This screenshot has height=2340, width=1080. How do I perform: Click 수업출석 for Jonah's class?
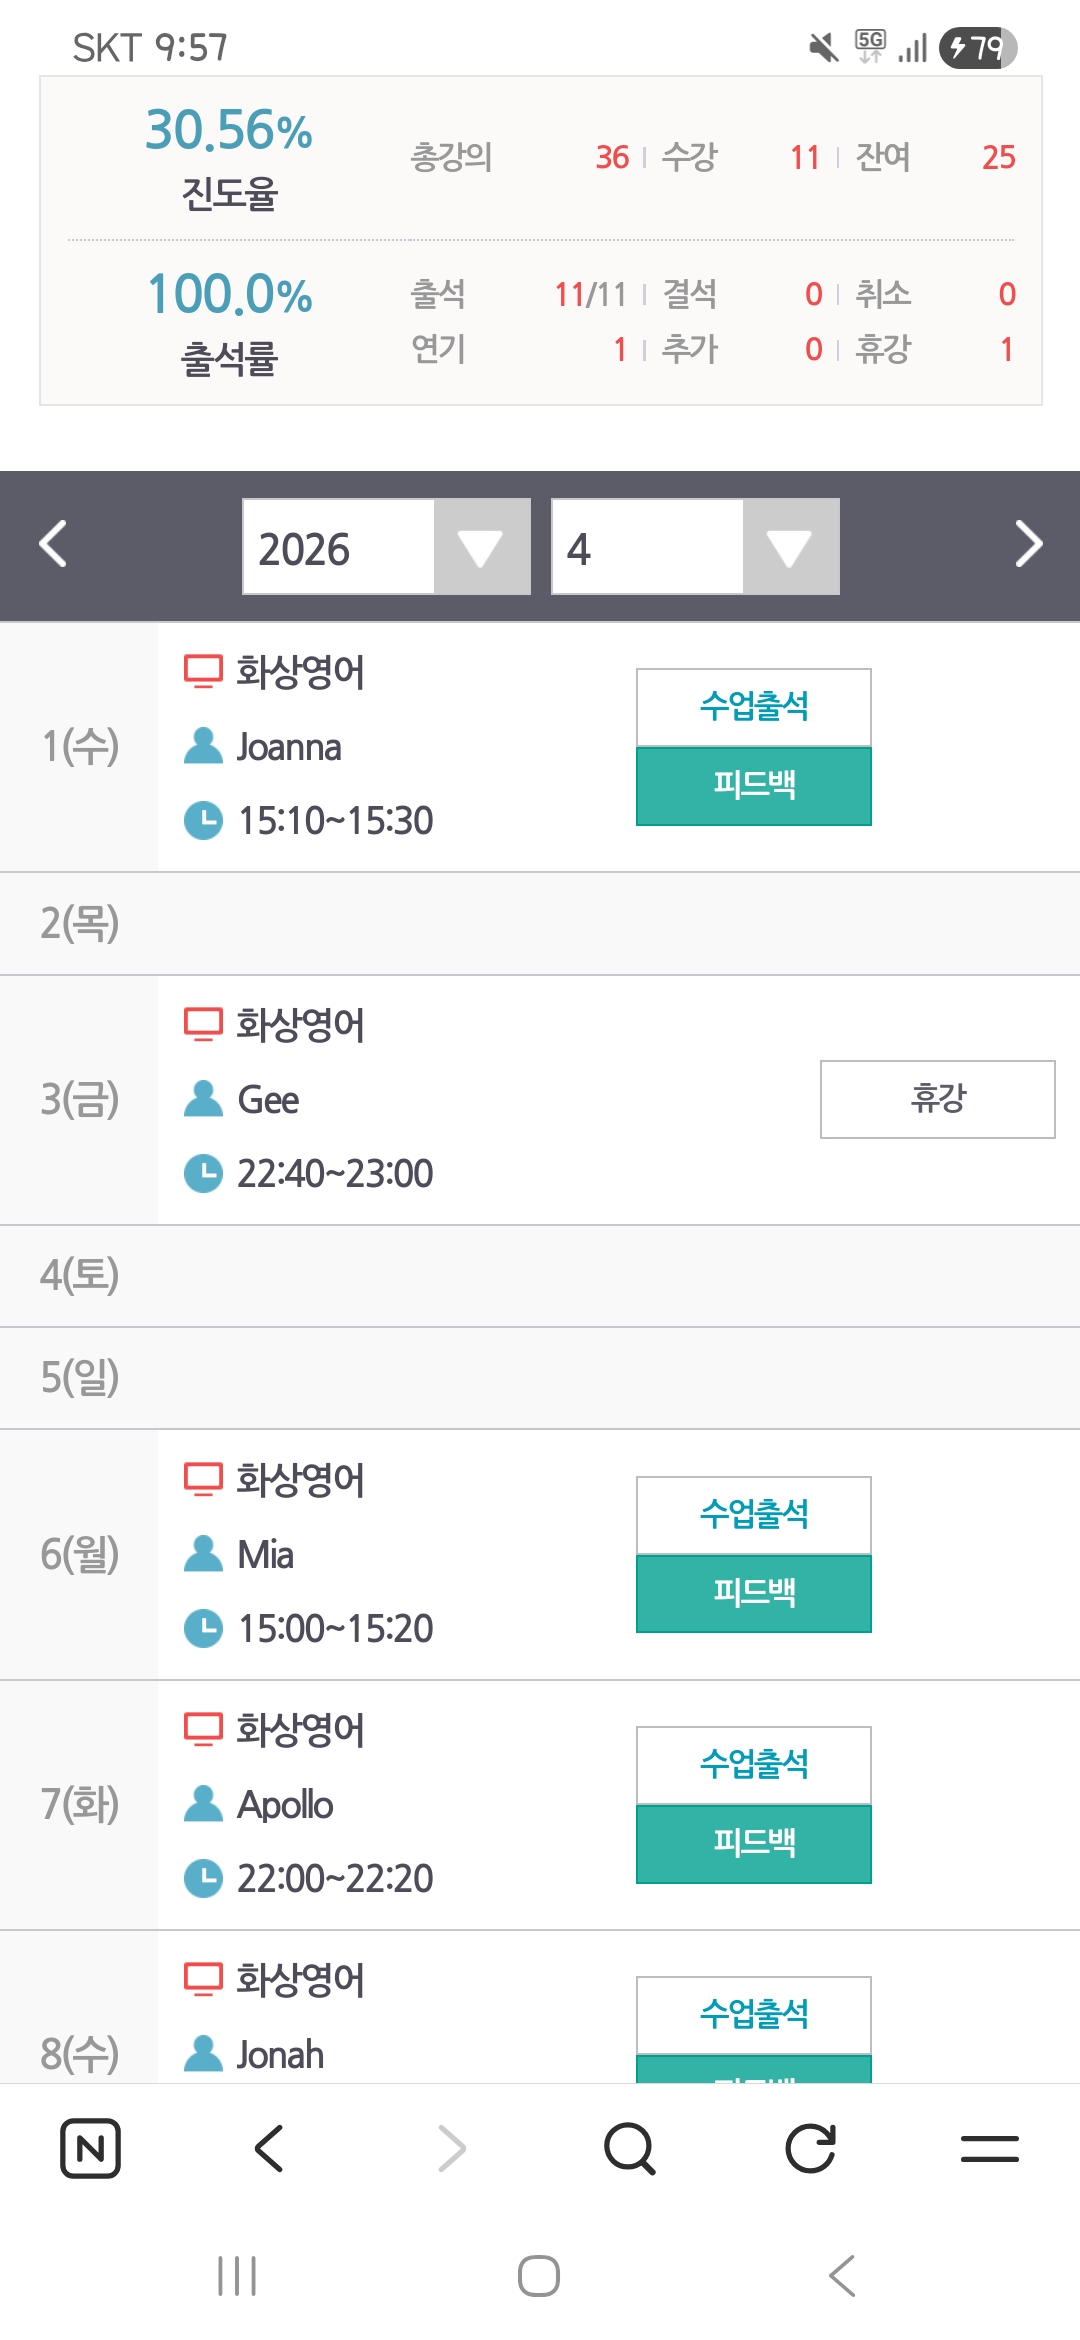click(x=754, y=2014)
